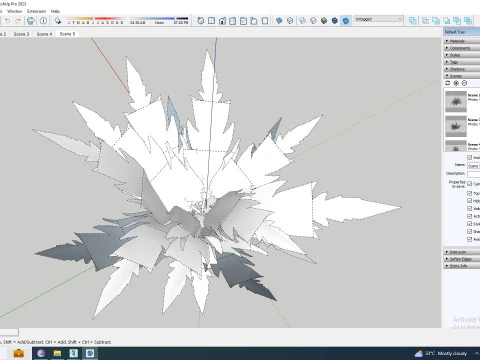Open File Explorer from the taskbar
Screen dimensions: 480x360
[57, 353]
